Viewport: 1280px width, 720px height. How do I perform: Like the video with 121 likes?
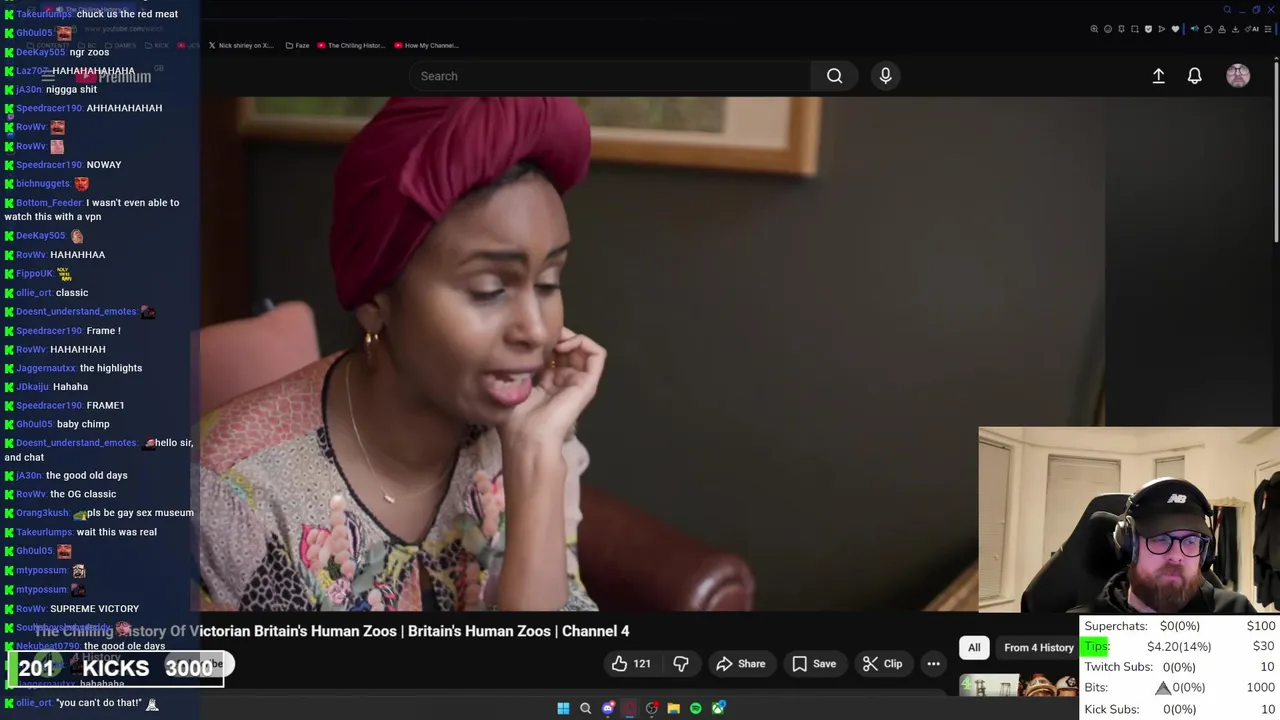[631, 664]
